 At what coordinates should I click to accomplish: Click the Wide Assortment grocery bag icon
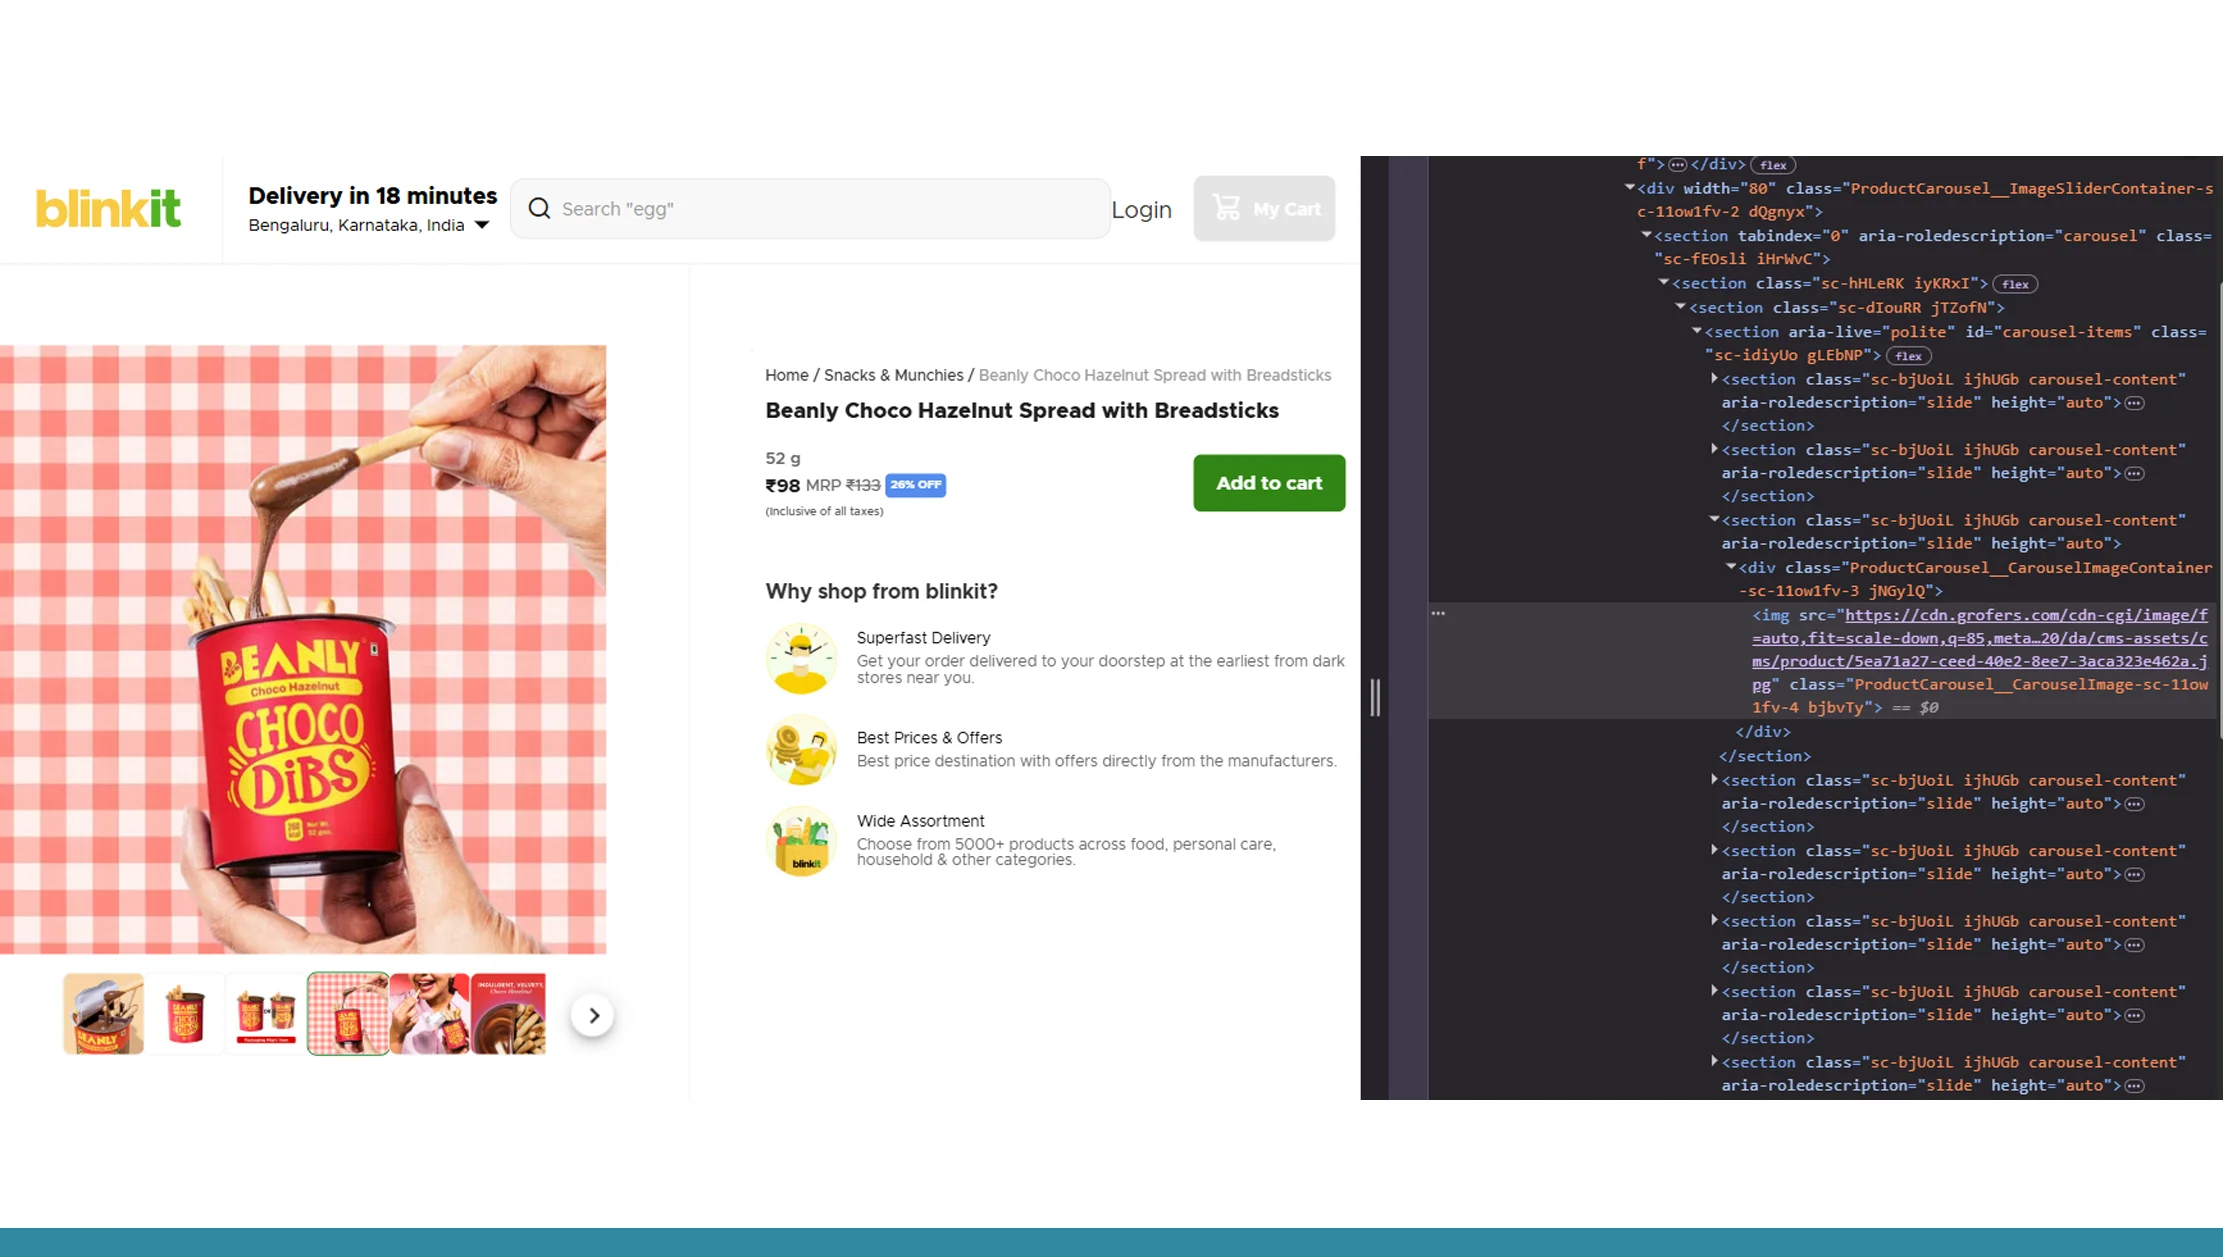click(x=801, y=840)
